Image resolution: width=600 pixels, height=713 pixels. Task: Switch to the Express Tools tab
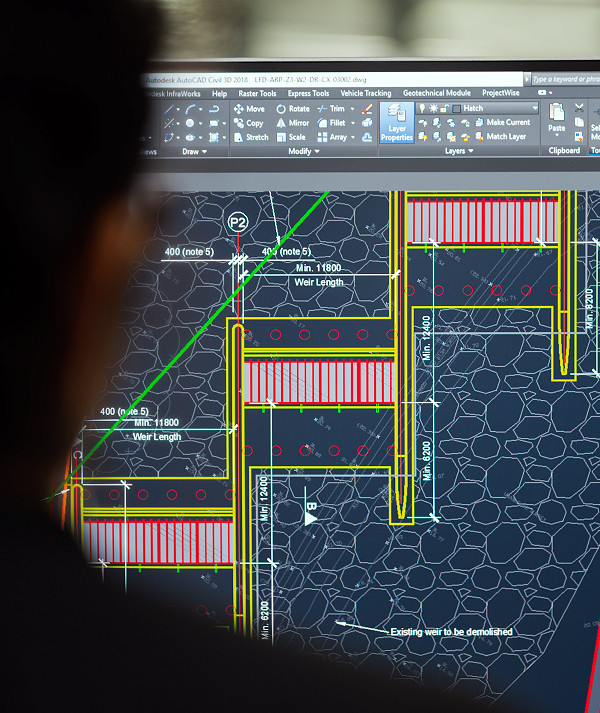coord(308,93)
